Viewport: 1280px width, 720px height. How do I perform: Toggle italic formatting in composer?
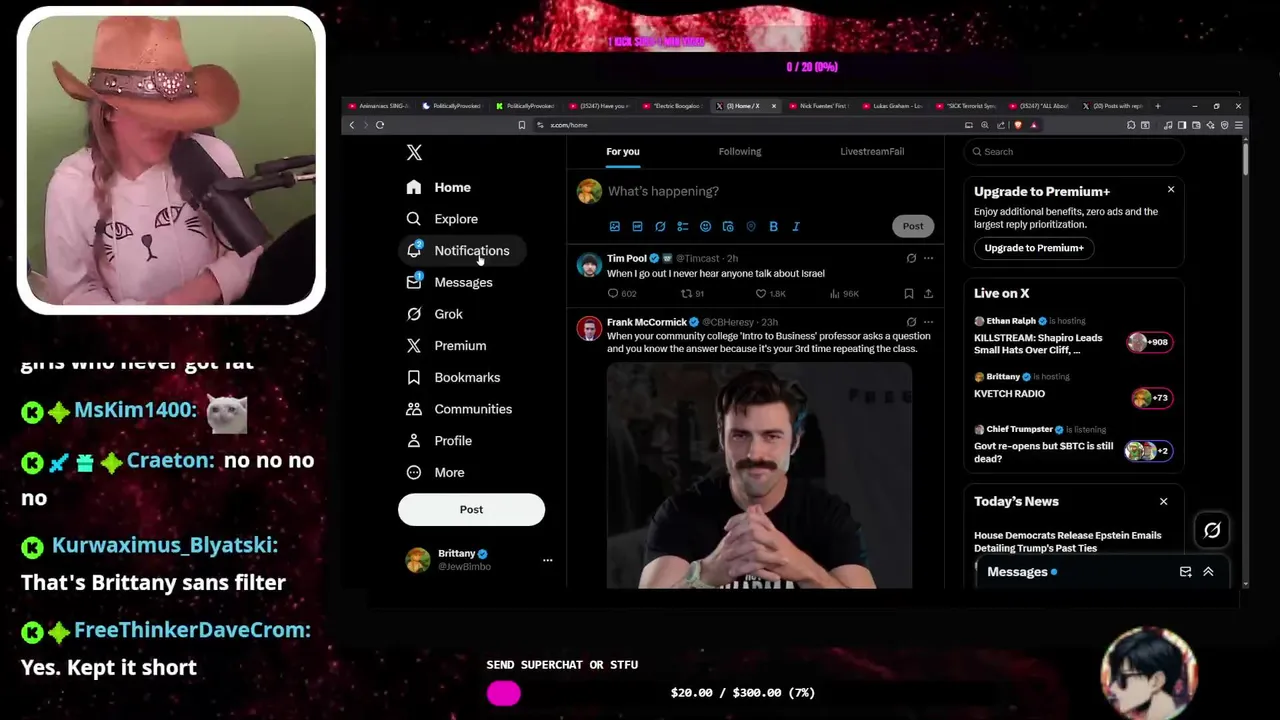point(796,227)
